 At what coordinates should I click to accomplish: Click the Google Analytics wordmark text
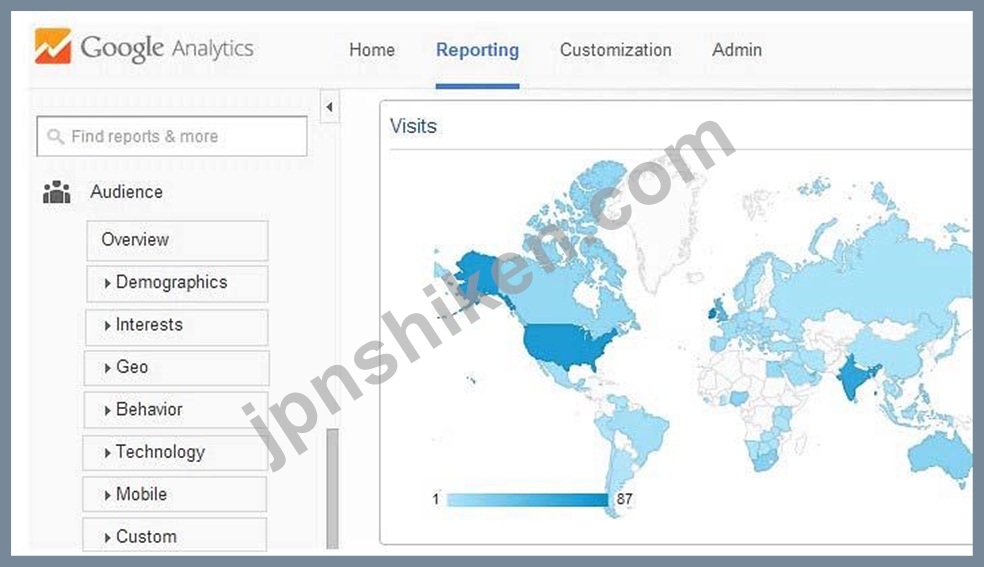tap(167, 48)
